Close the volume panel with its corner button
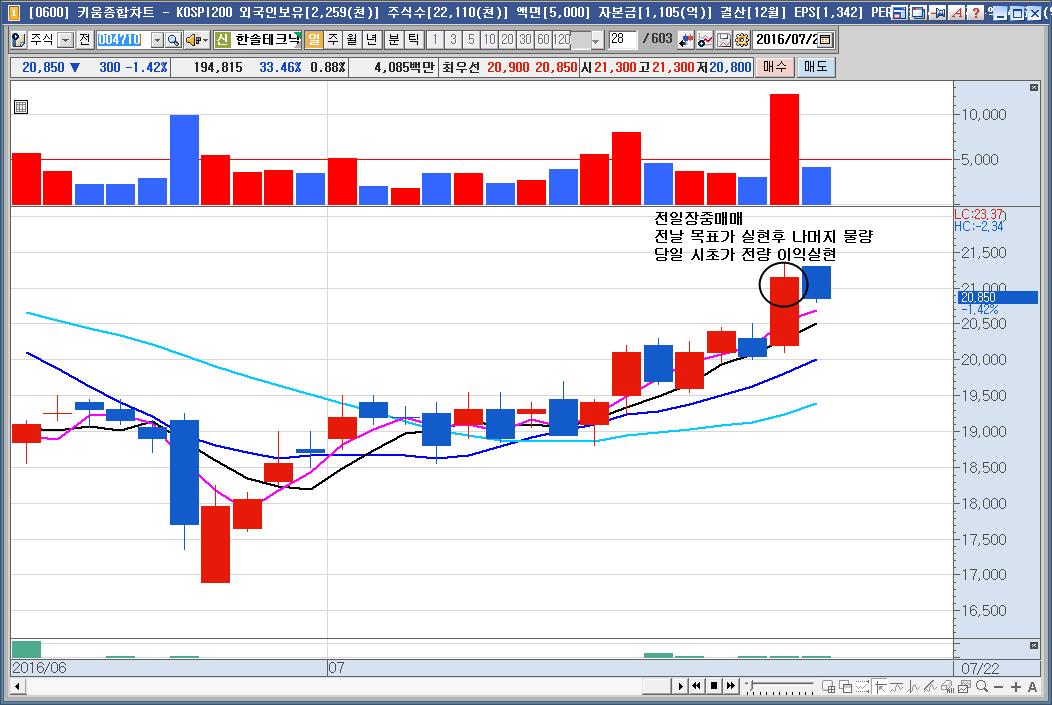Screen dimensions: 1052x705 point(1033,87)
